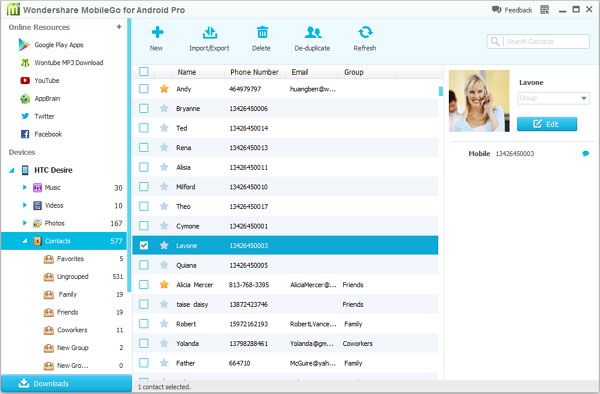Click Lavone's contact photo

[x=479, y=101]
